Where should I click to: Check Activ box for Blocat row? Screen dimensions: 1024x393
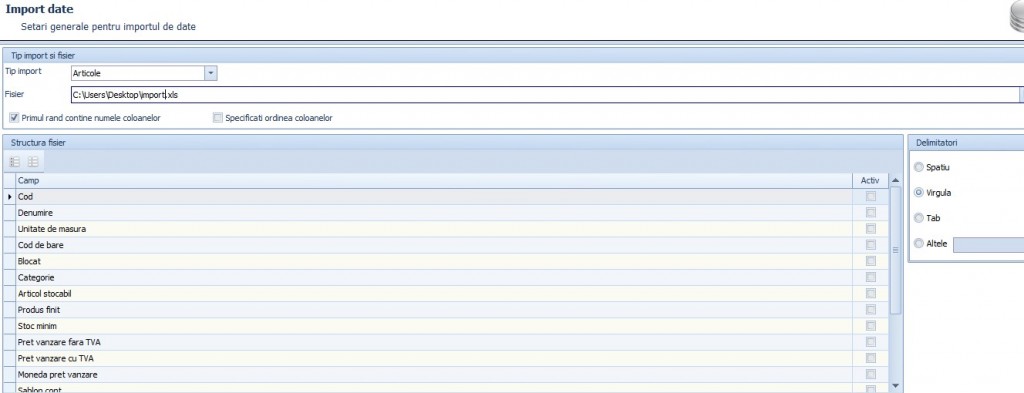pyautogui.click(x=871, y=261)
